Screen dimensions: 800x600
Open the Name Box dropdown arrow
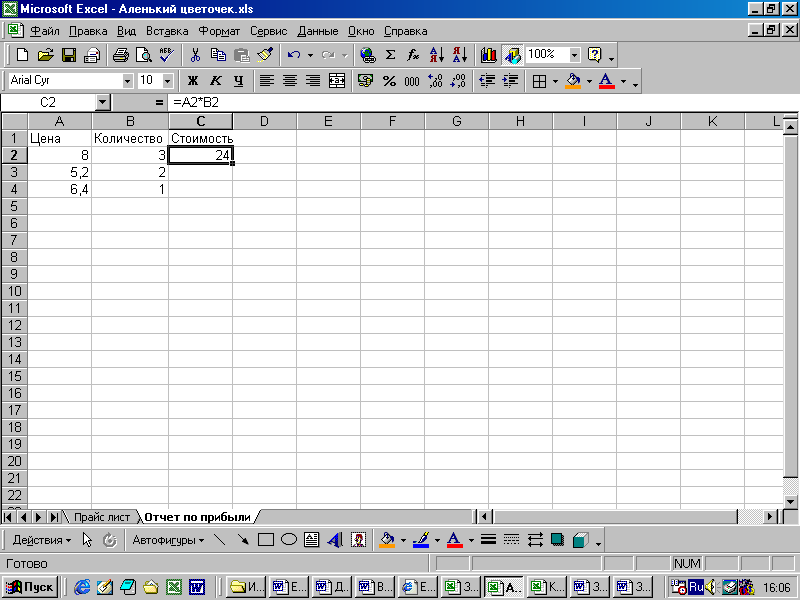103,103
